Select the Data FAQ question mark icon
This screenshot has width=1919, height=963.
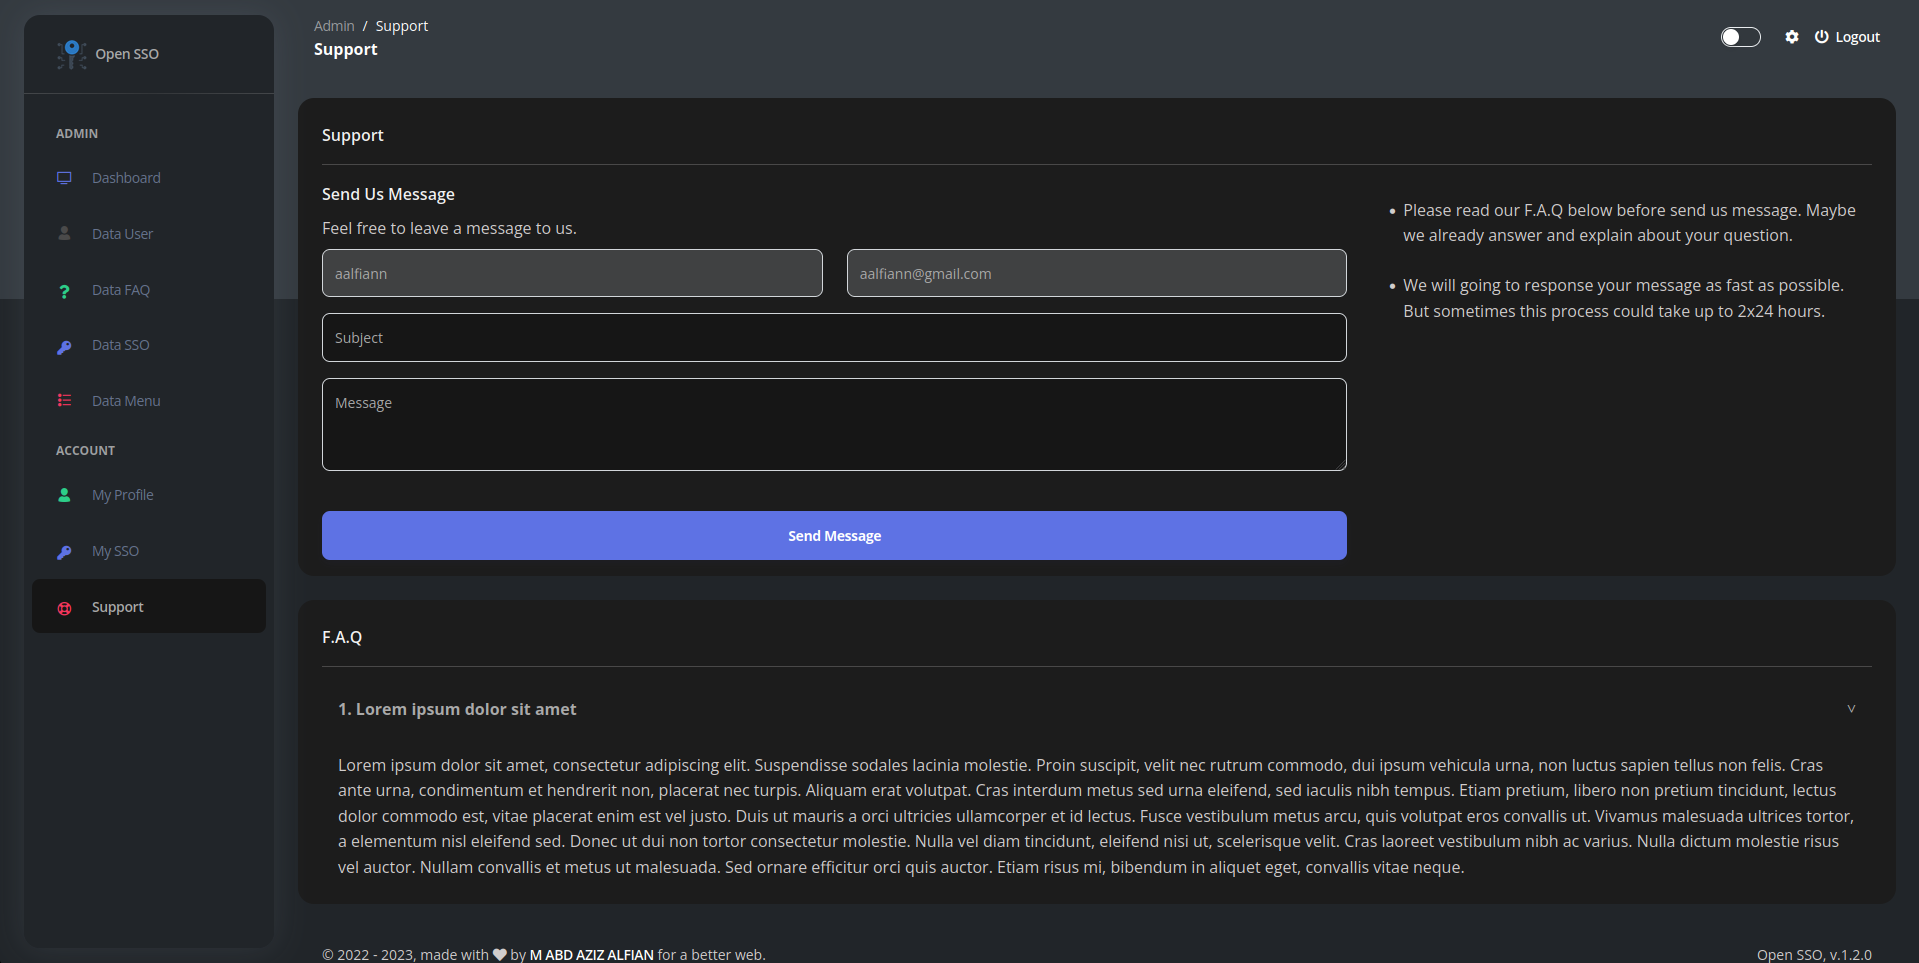64,290
